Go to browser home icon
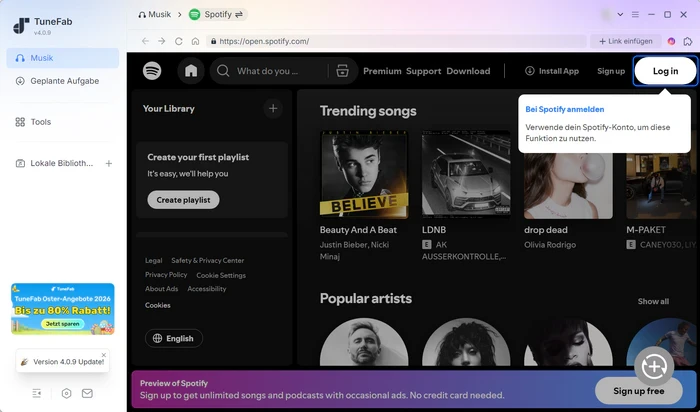Viewport: 700px width, 412px height. pos(195,41)
